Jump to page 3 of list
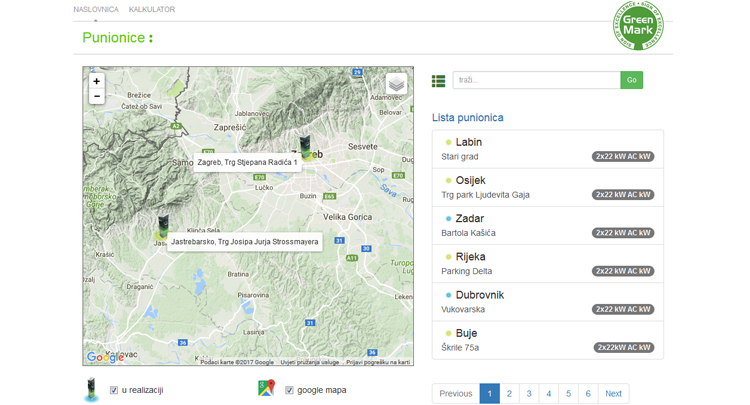The image size is (750, 405). 529,393
